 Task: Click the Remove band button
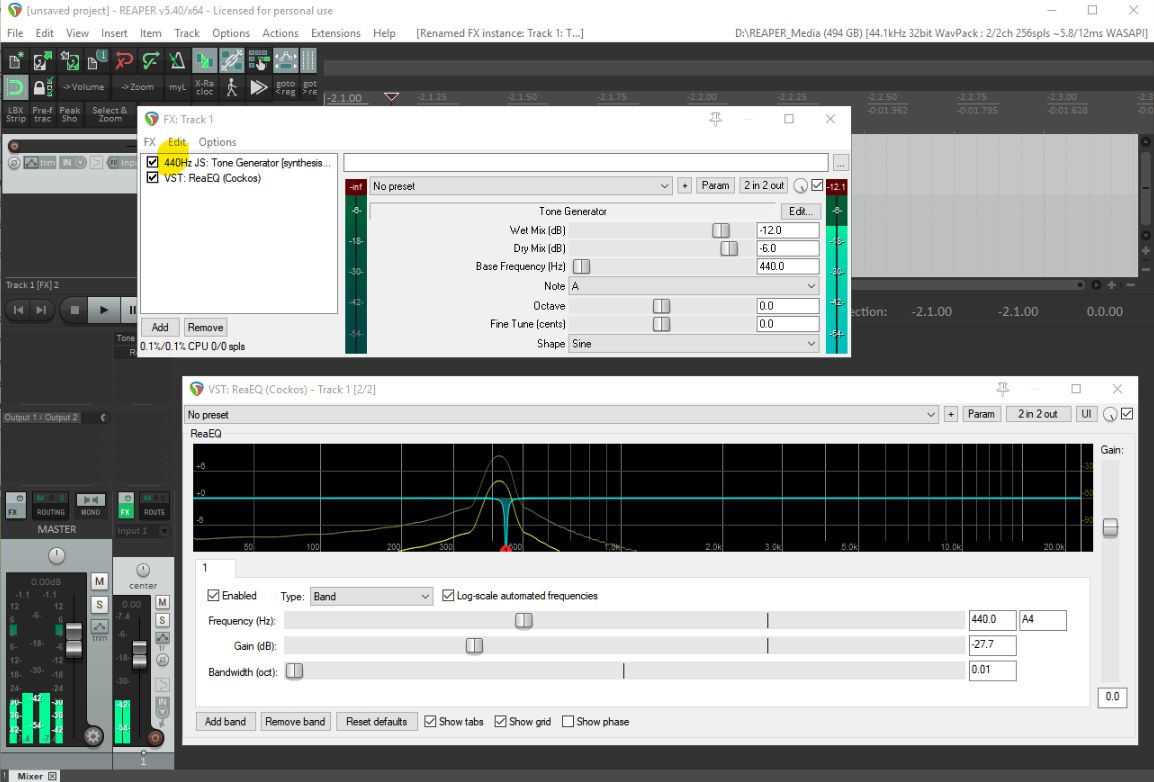coord(295,722)
